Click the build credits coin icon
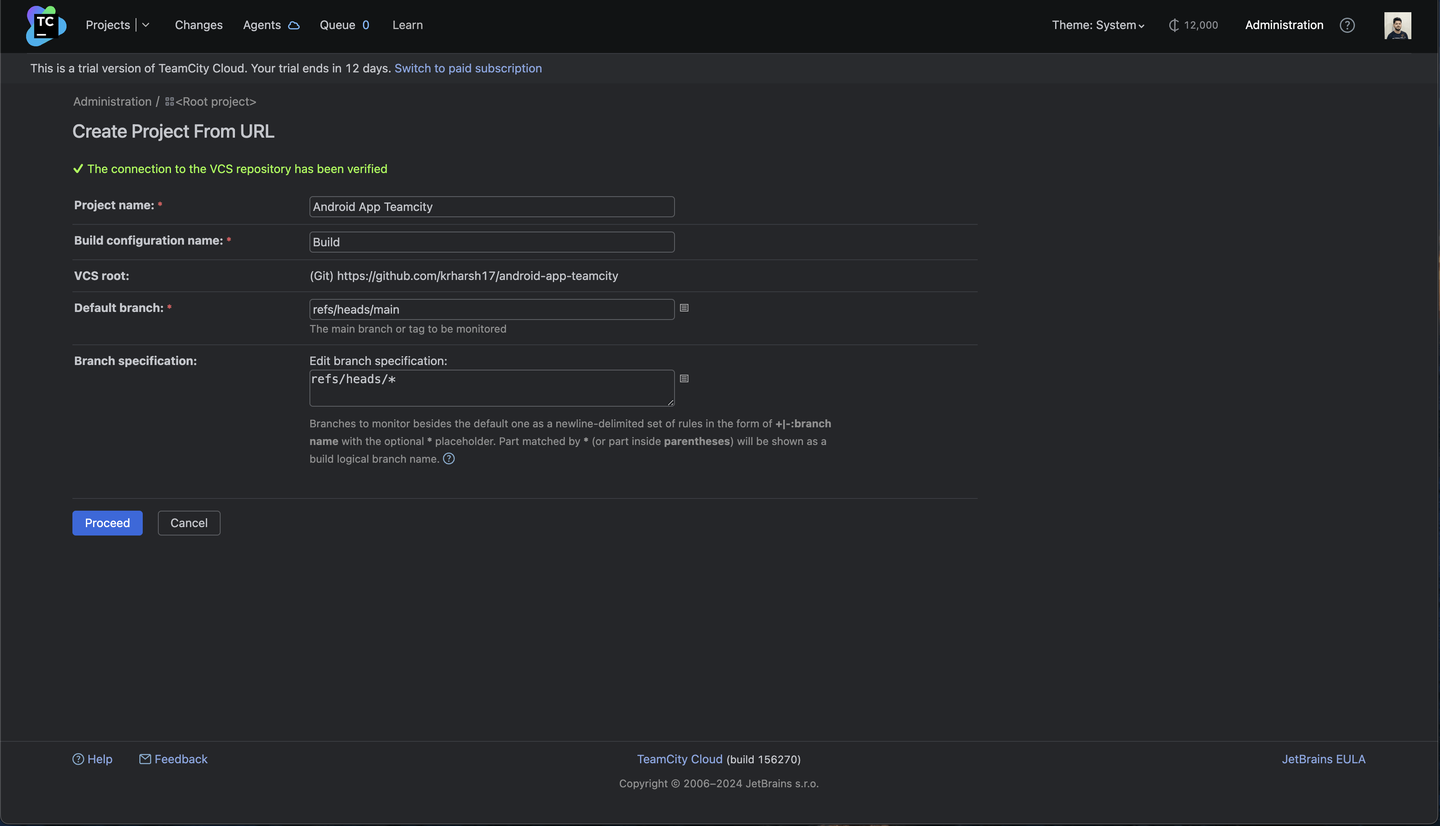 coord(1174,25)
